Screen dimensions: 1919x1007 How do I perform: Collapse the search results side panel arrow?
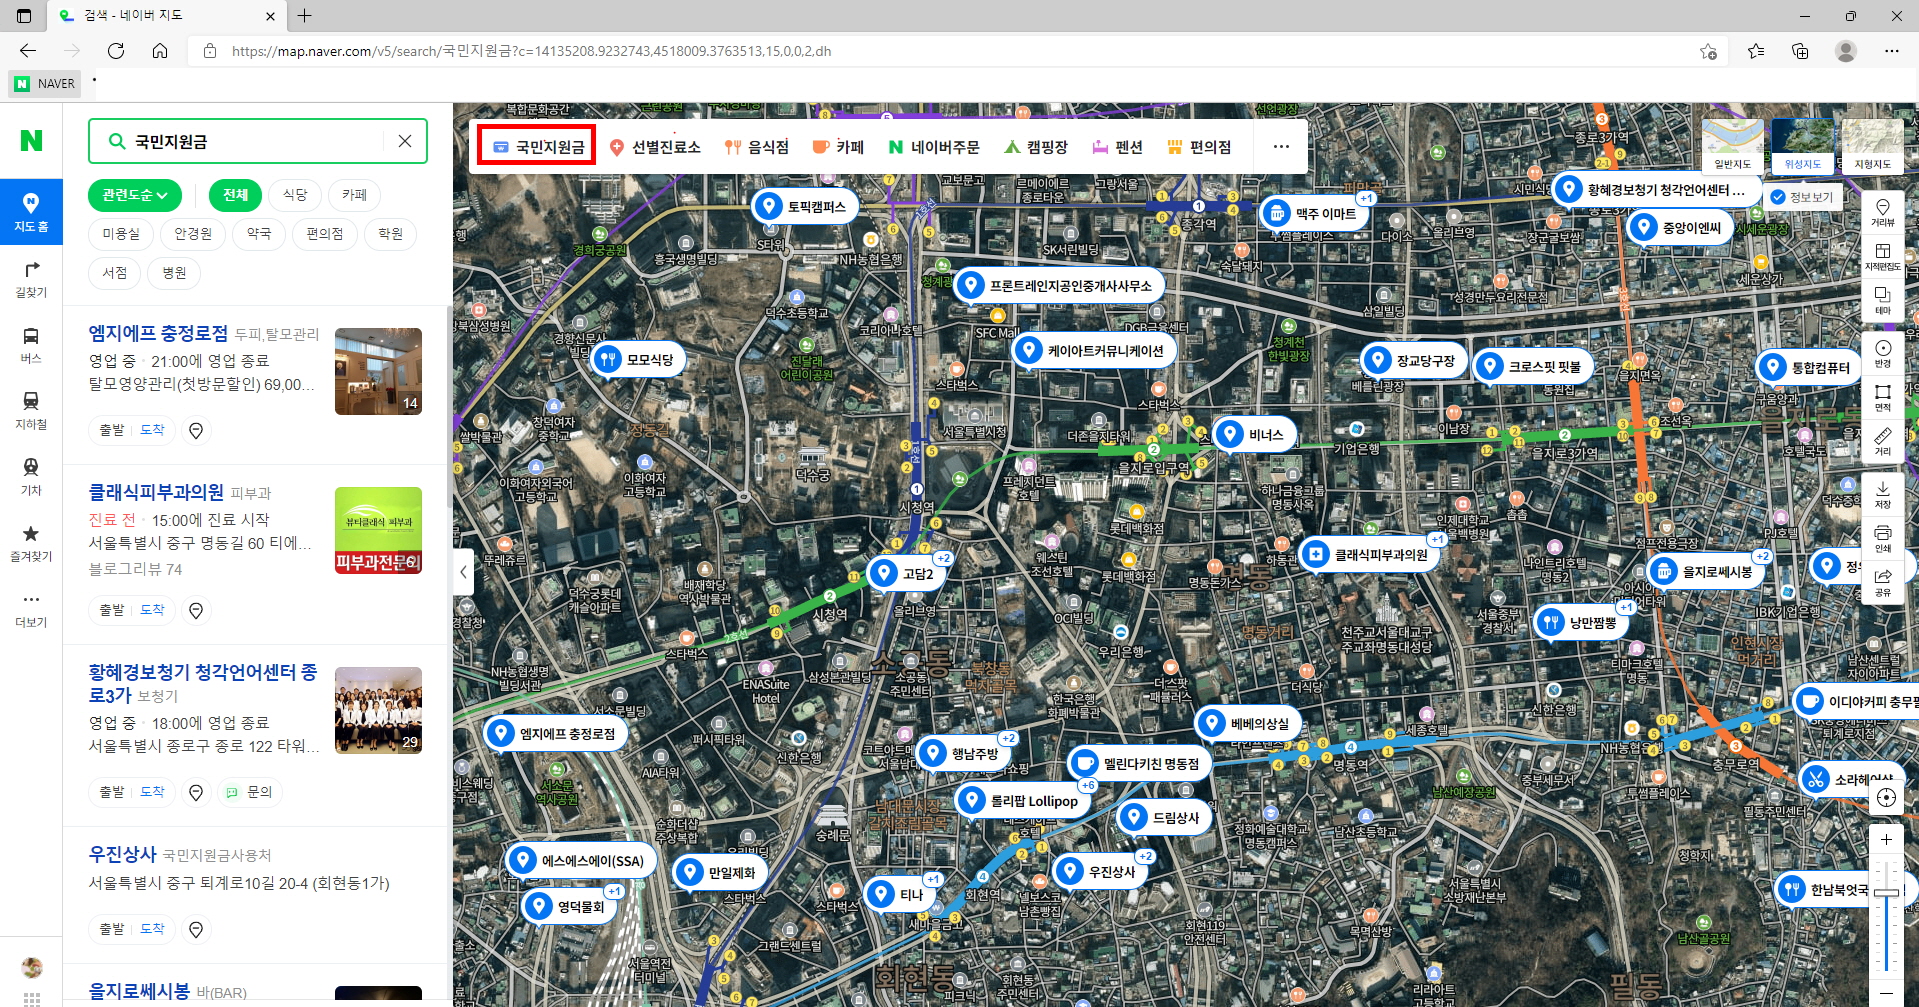[463, 572]
